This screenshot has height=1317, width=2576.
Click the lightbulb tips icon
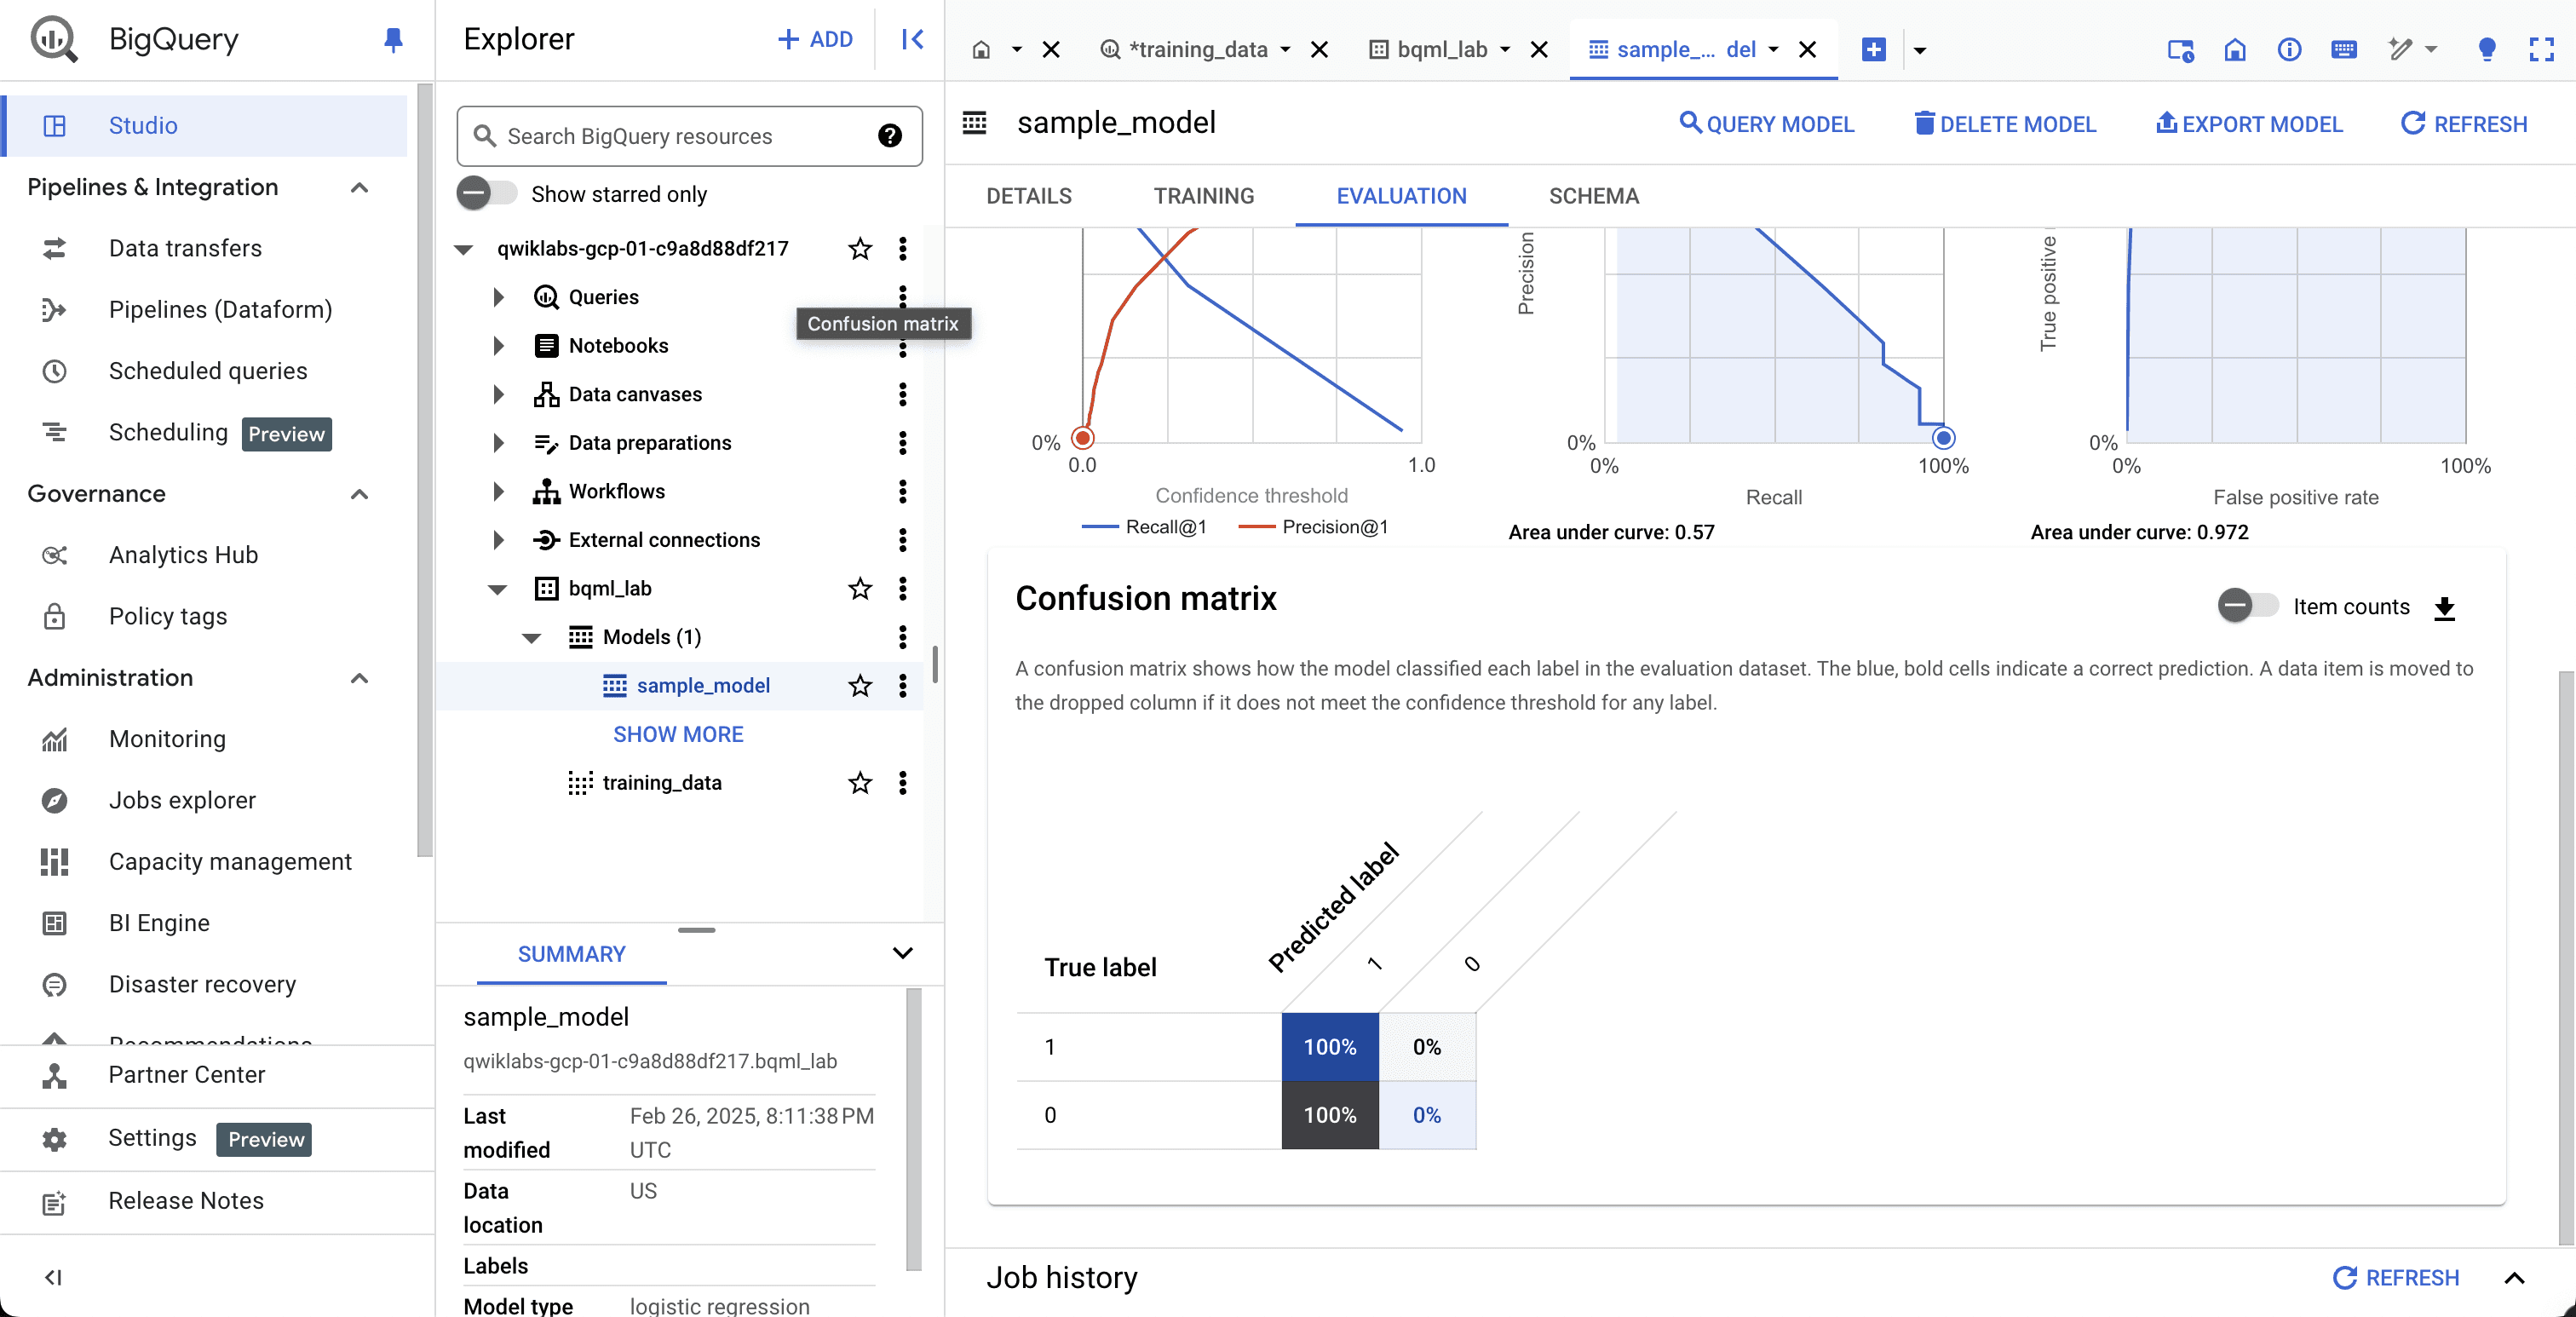coord(2487,49)
